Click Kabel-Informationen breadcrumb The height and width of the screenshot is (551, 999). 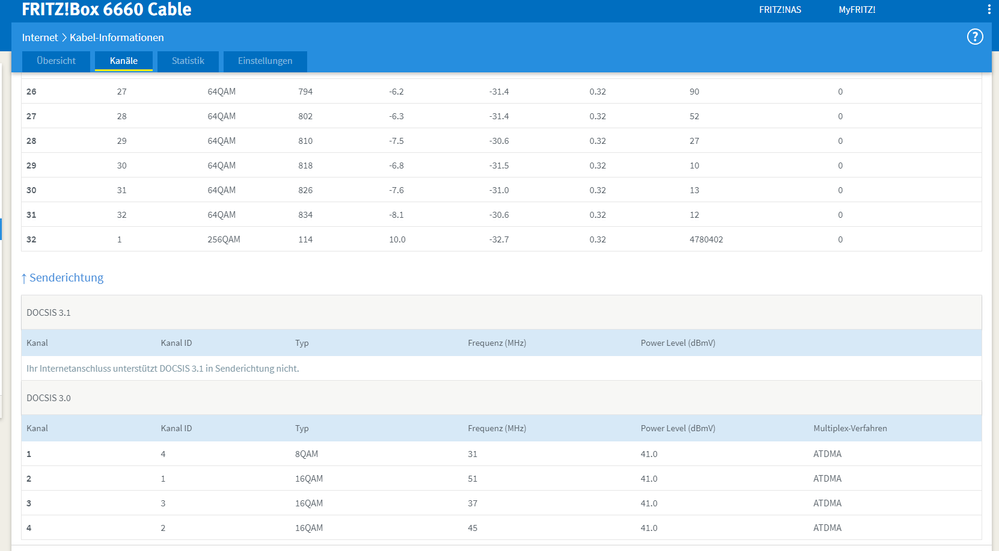(x=117, y=38)
